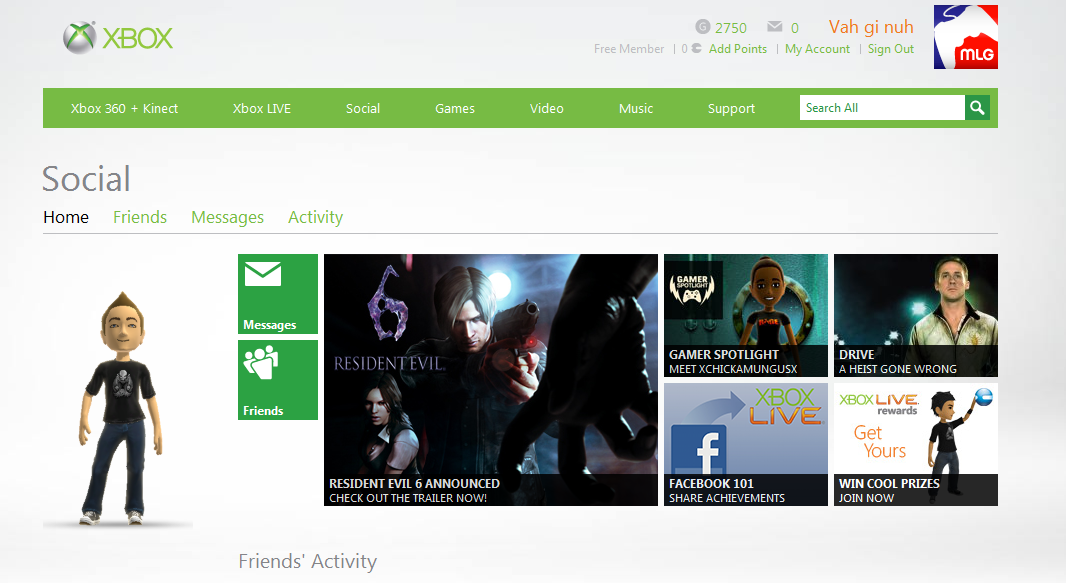Image resolution: width=1066 pixels, height=583 pixels.
Task: Open Games menu
Action: (x=455, y=108)
